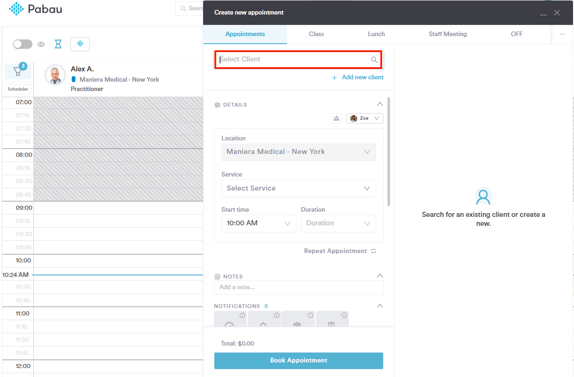The width and height of the screenshot is (574, 377).
Task: Toggle the calendar switch at top left
Action: pyautogui.click(x=22, y=44)
